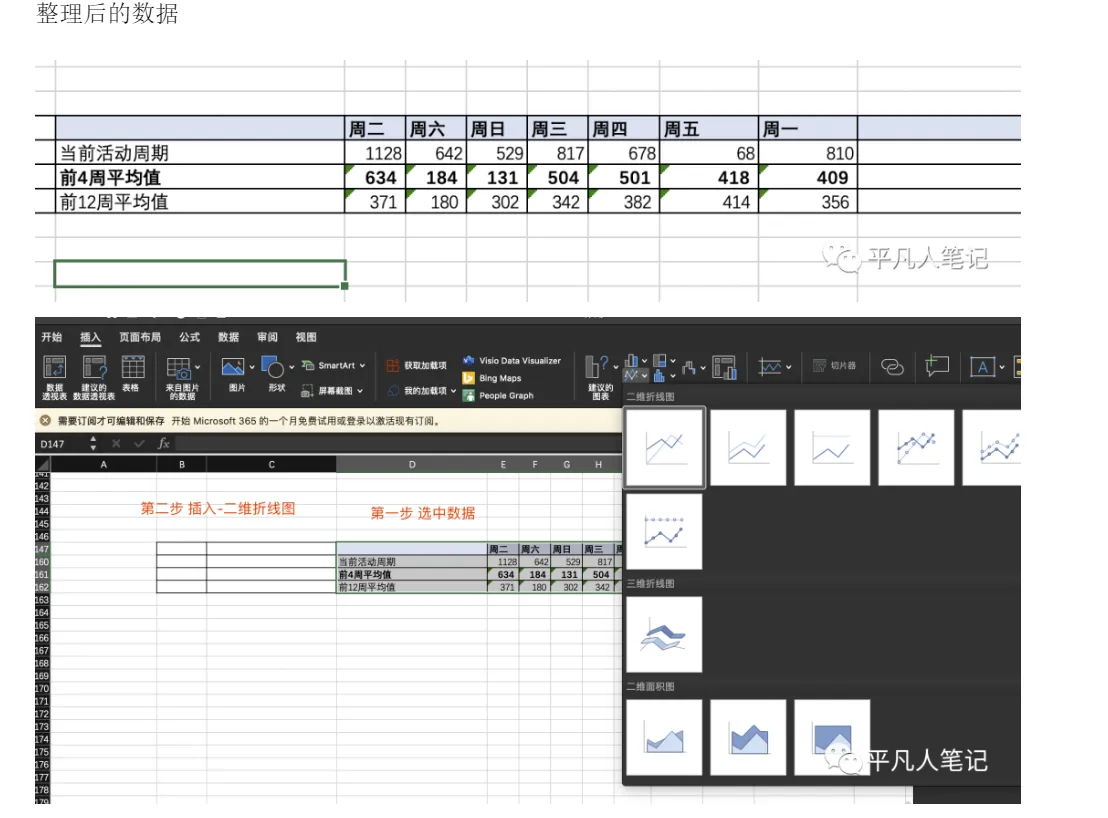Image resolution: width=1108 pixels, height=818 pixels.
Task: Click the Name Box stepper arrows
Action: 93,444
